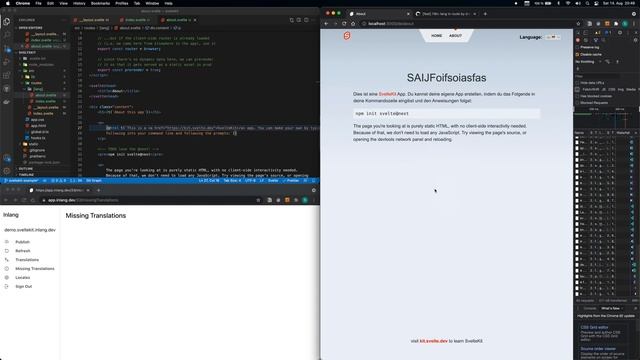Go back in the localhost browser window
The image size is (640, 360).
point(326,24)
